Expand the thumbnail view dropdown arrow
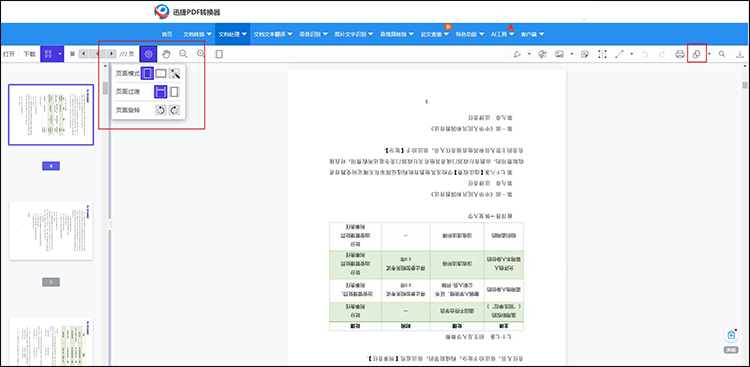 pos(60,54)
